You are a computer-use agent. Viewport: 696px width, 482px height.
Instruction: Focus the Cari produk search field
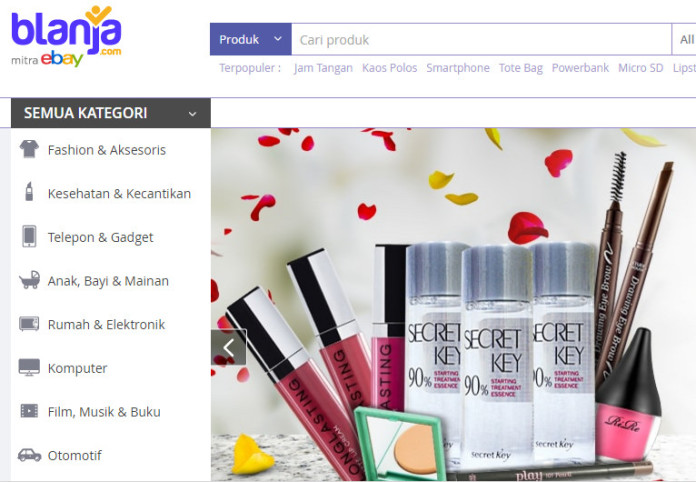pos(481,40)
